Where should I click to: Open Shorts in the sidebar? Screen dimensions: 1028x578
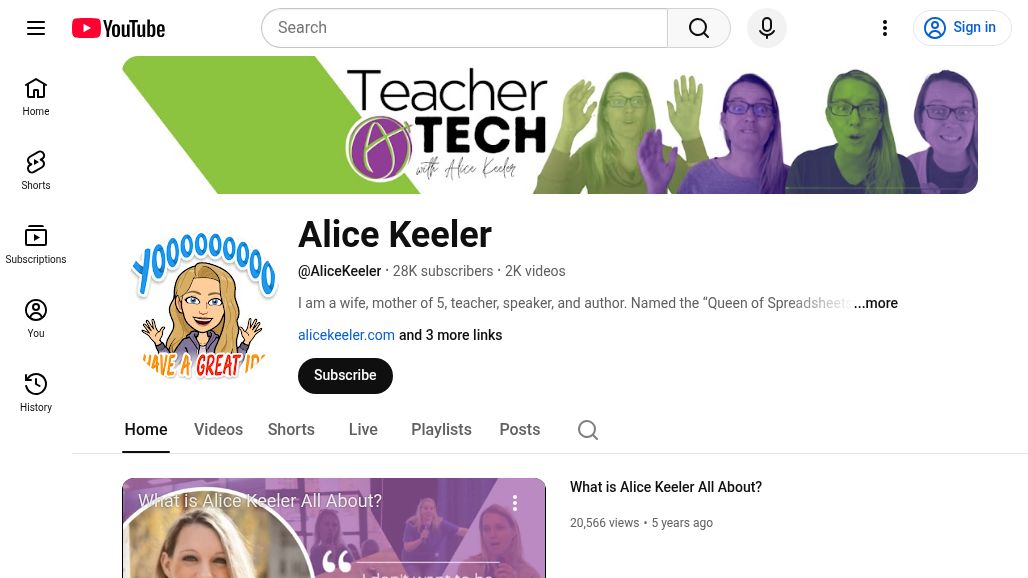click(x=36, y=171)
